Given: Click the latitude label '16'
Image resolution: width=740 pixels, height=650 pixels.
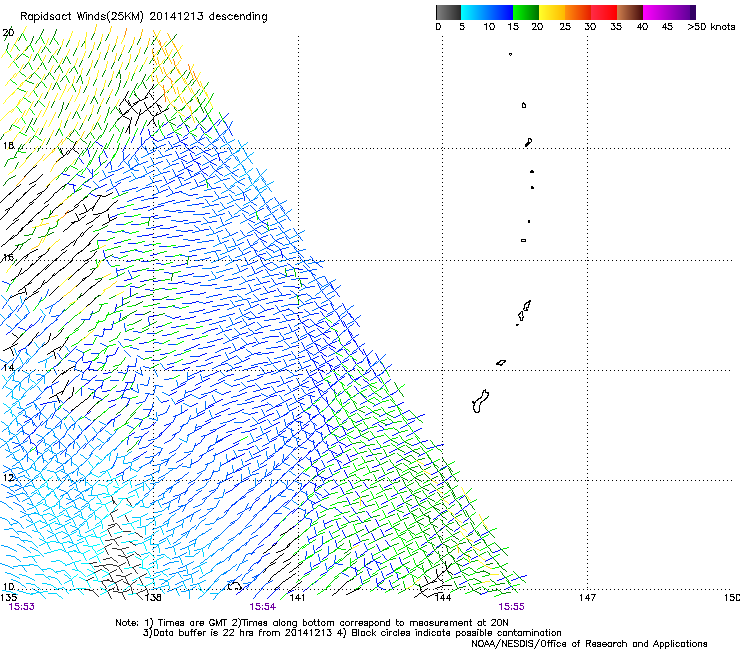Looking at the screenshot, I should pos(8,258).
